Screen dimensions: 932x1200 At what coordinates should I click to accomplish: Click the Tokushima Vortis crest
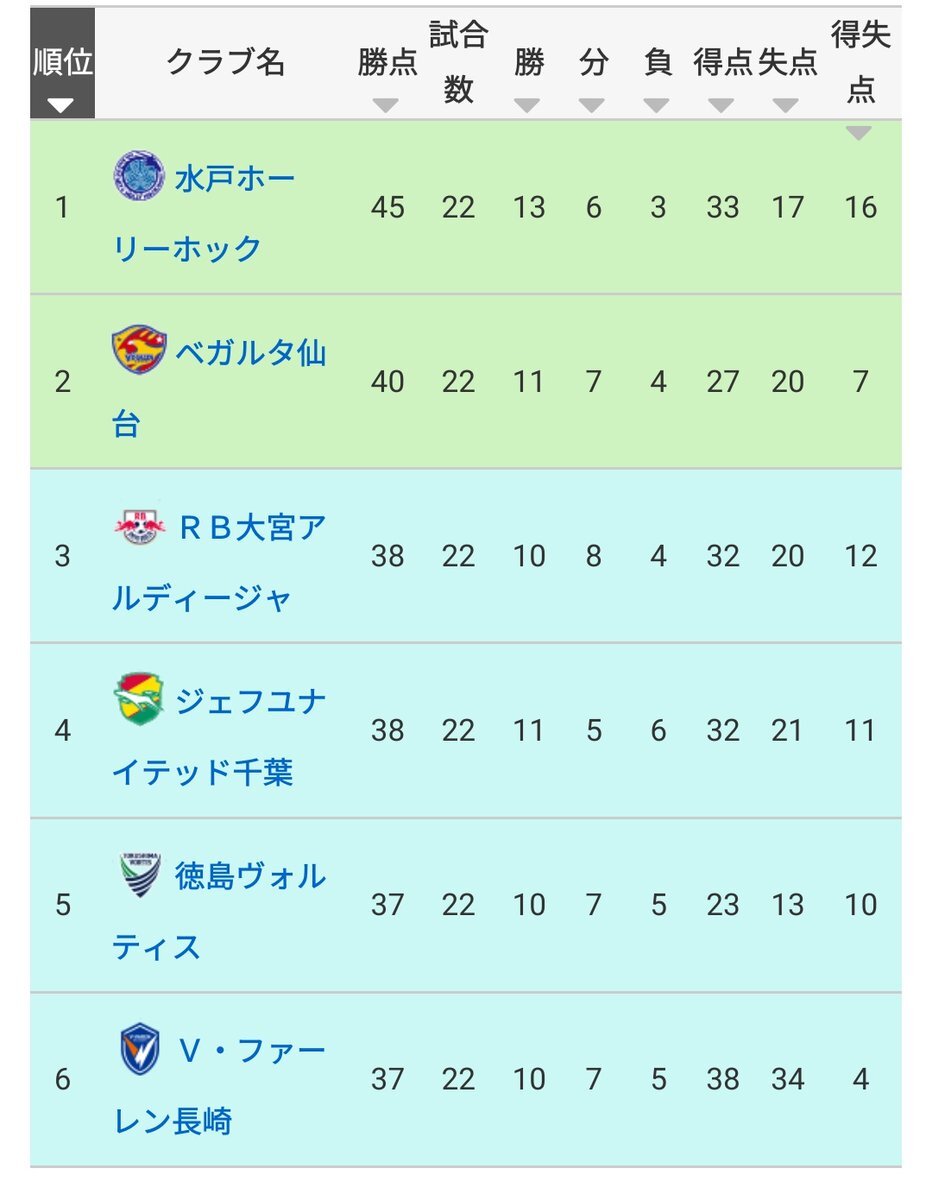pyautogui.click(x=137, y=874)
